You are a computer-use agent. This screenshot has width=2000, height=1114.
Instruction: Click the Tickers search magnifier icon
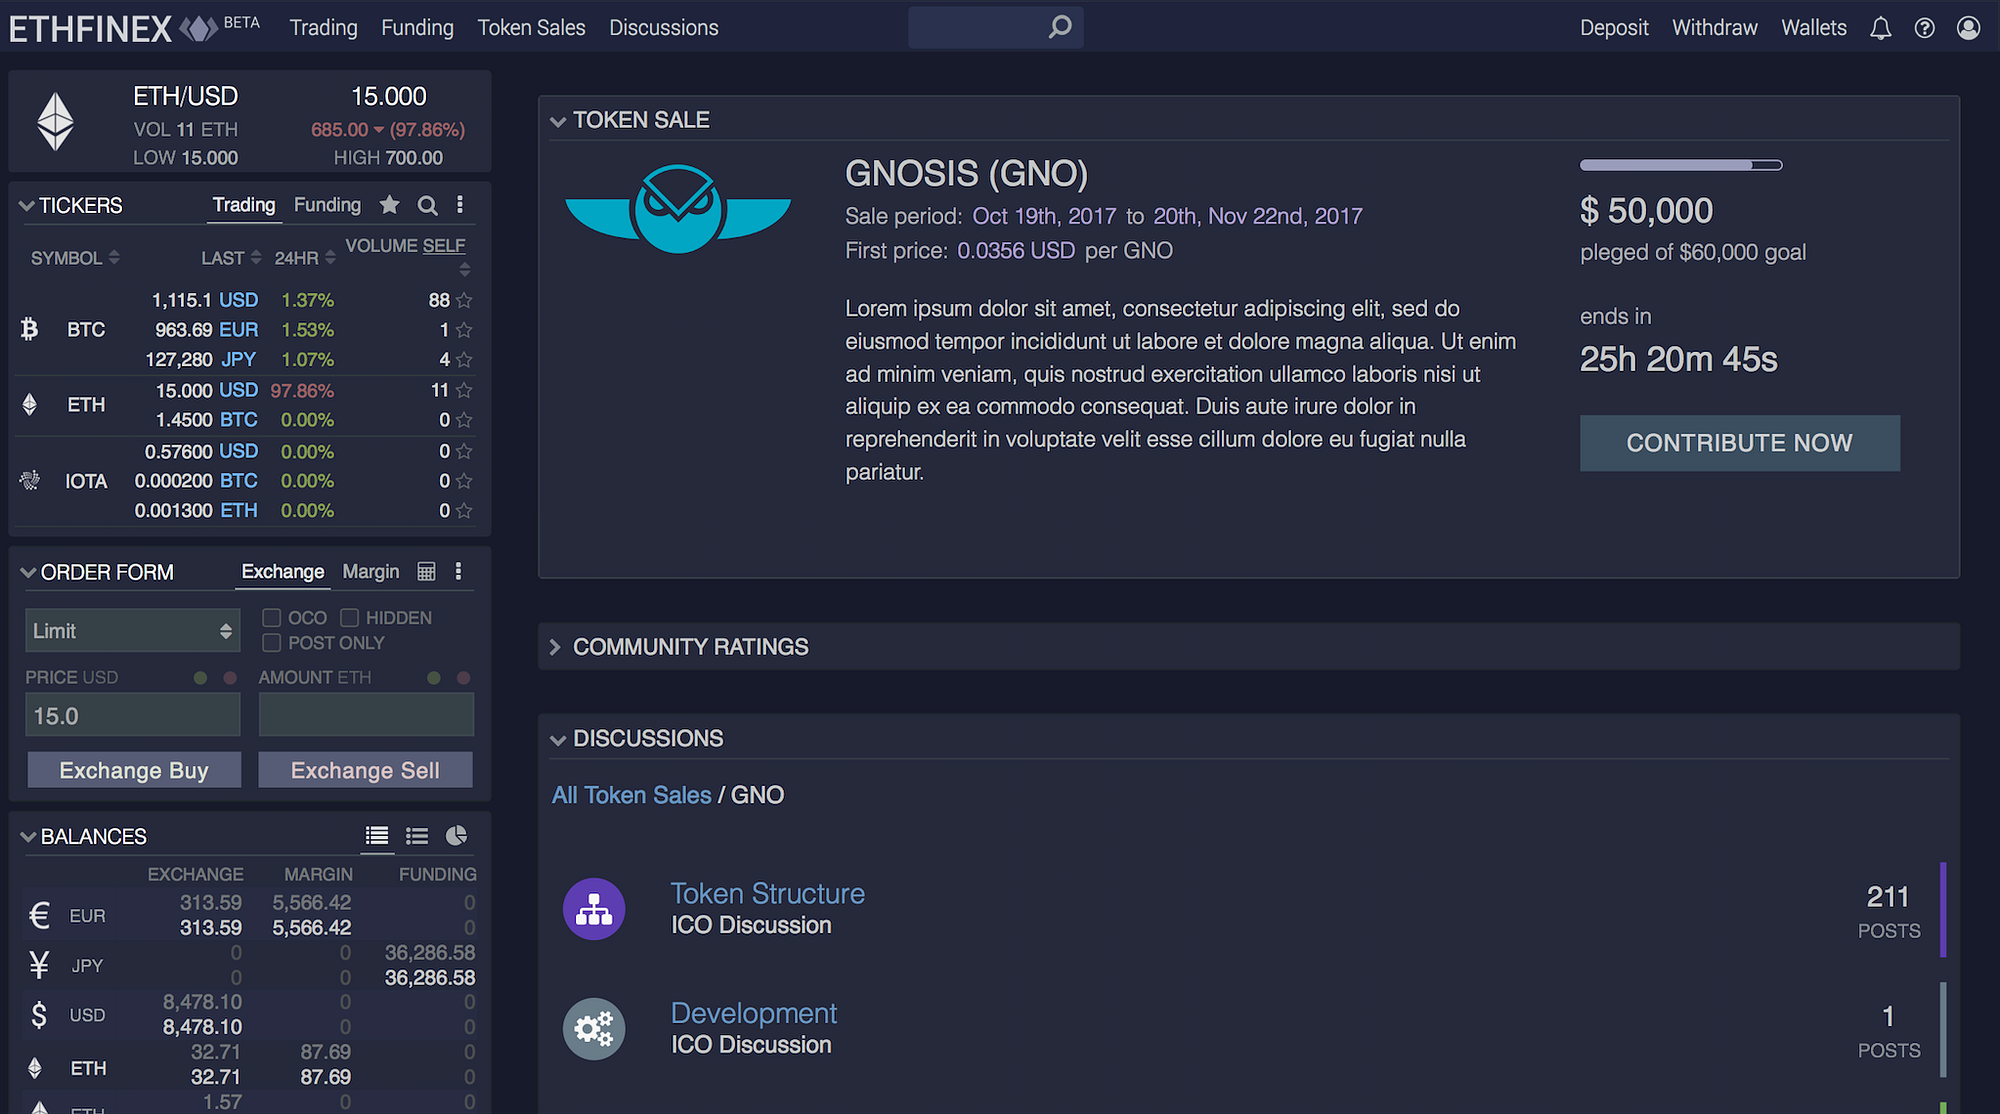click(x=427, y=205)
